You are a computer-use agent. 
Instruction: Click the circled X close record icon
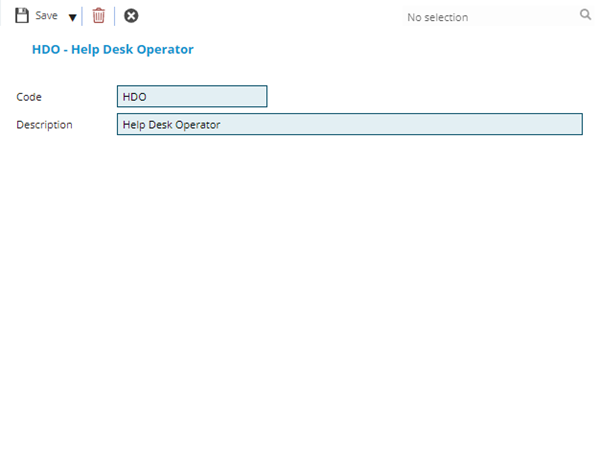(x=131, y=16)
